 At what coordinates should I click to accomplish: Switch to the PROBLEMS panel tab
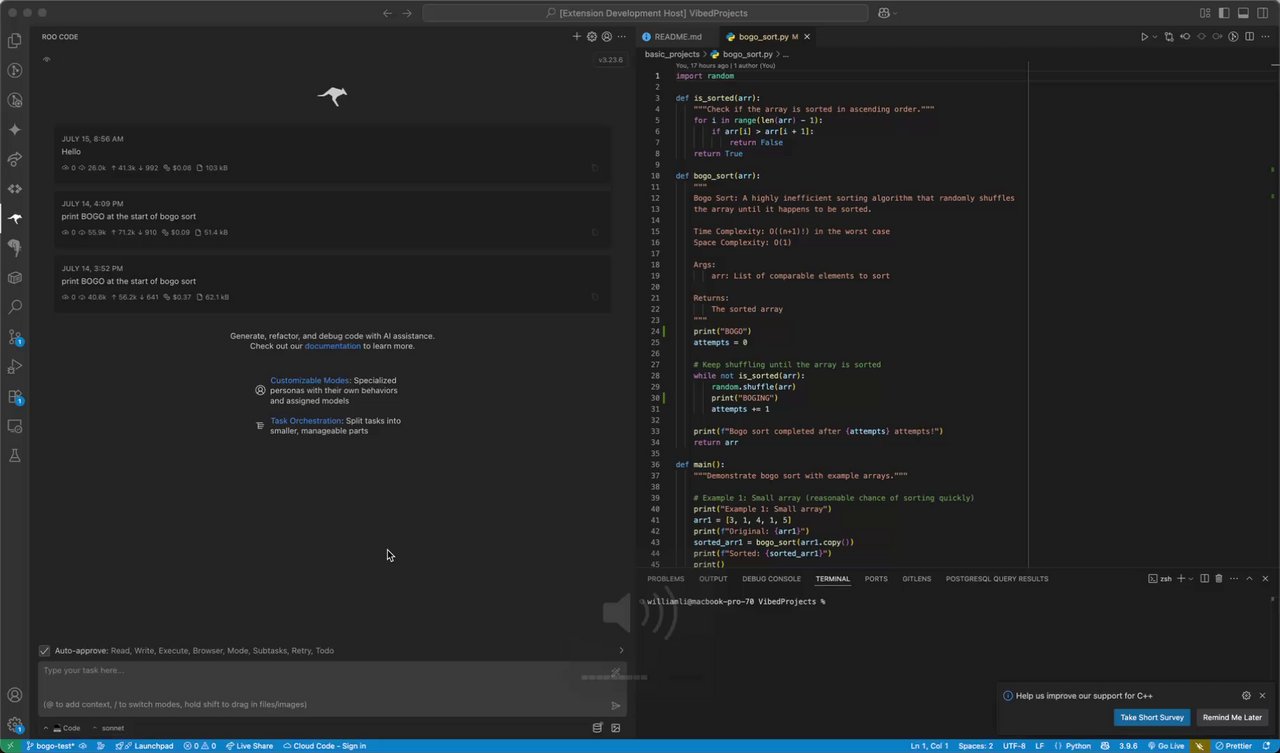pyautogui.click(x=665, y=579)
